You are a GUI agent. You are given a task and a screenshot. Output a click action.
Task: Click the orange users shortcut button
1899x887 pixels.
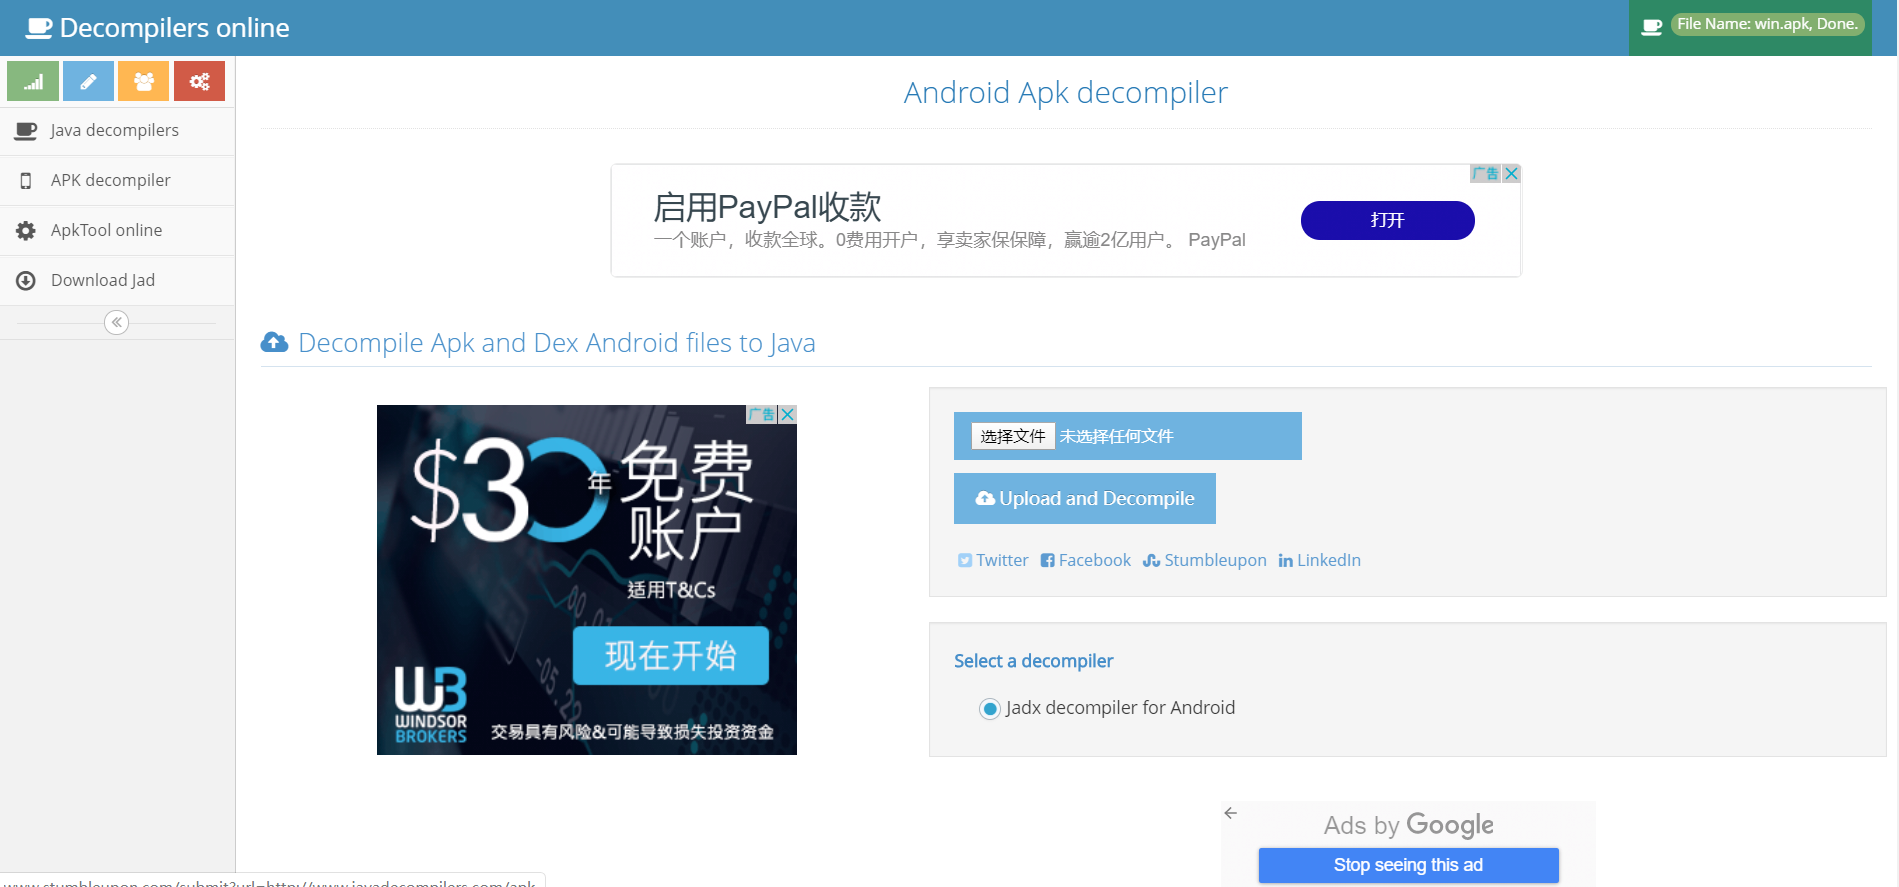(x=144, y=81)
